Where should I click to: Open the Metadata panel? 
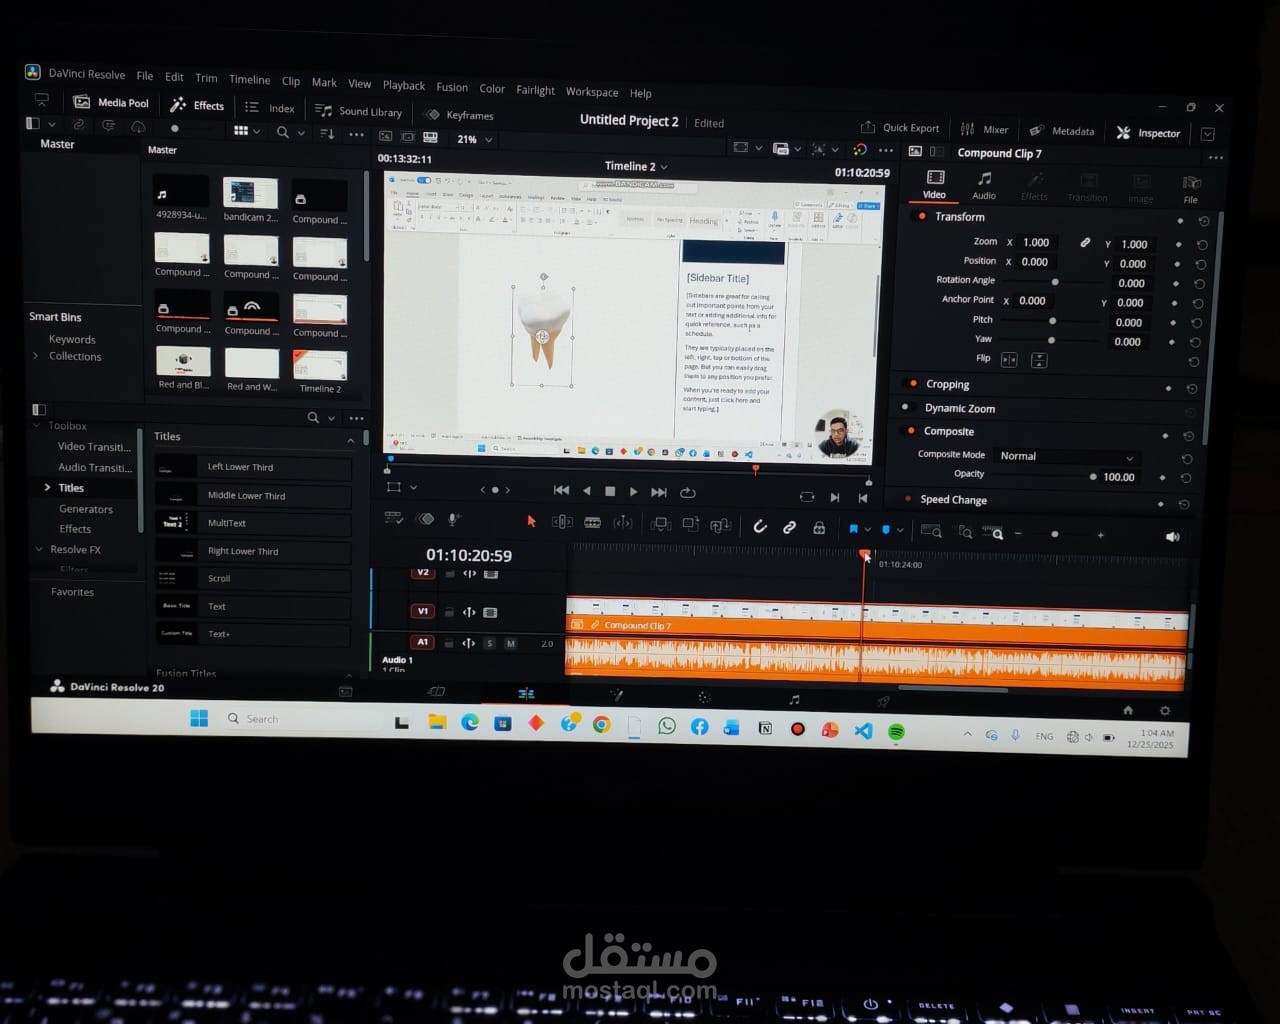[x=1062, y=131]
